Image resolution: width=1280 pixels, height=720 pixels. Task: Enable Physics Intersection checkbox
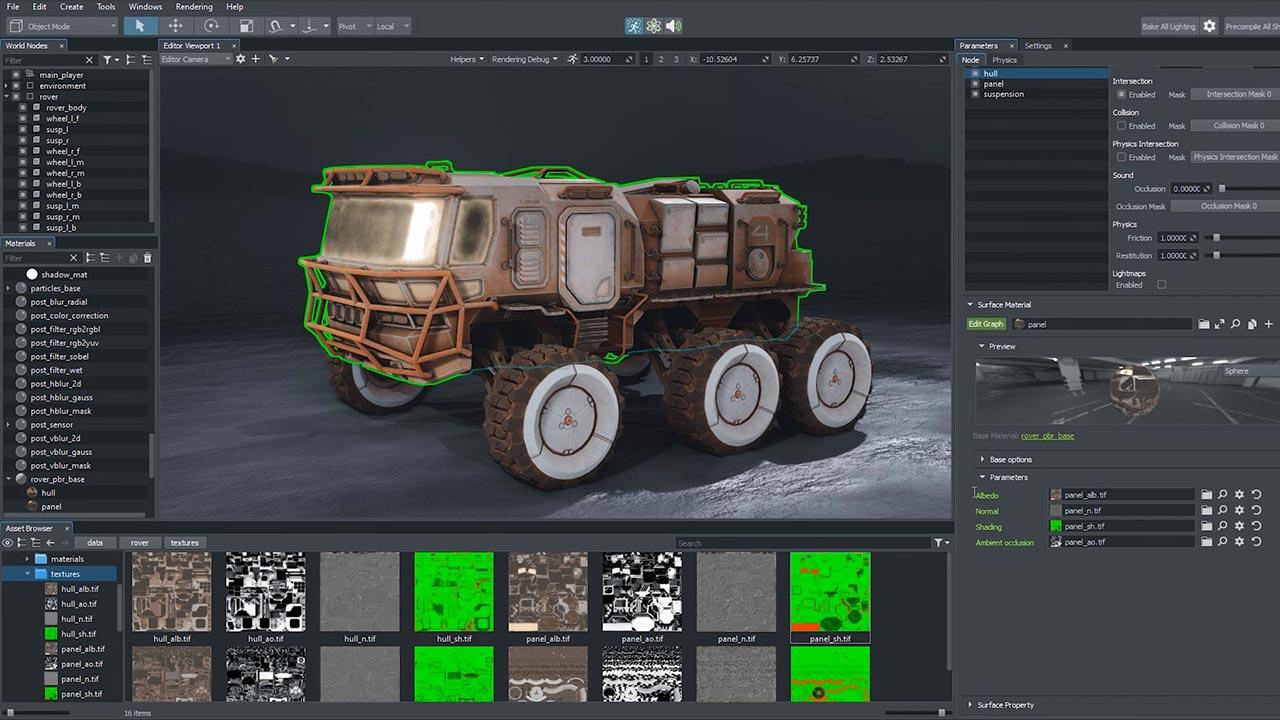(1121, 157)
